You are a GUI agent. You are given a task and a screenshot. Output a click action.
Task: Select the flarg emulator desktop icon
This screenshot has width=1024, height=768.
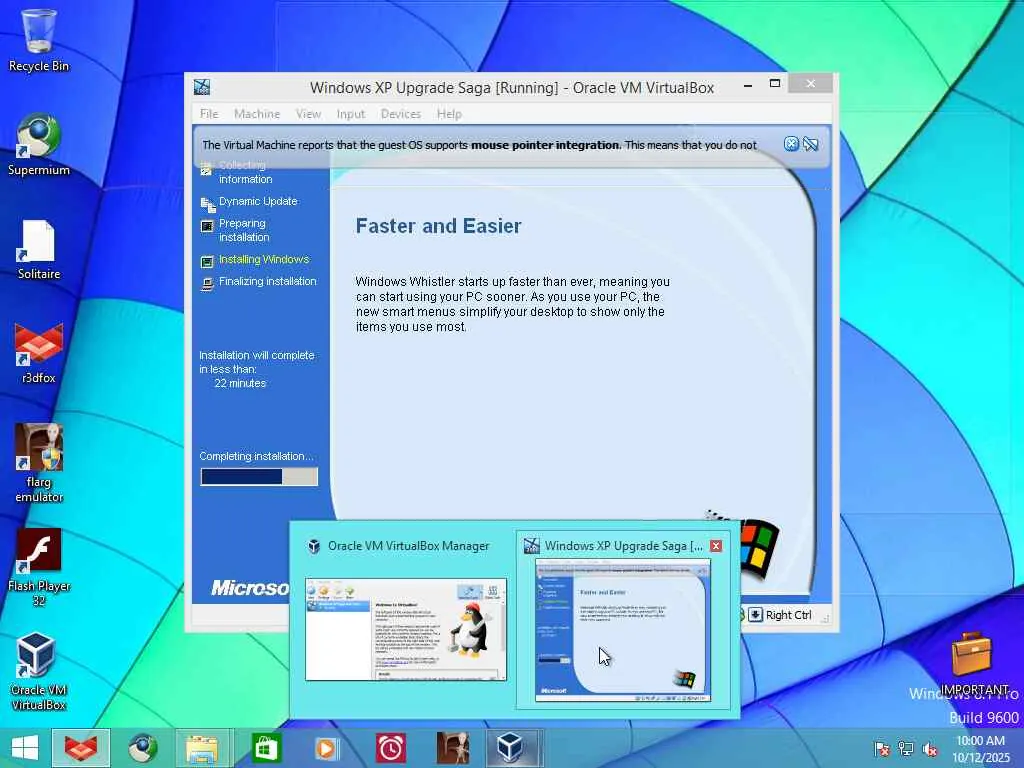tap(39, 462)
